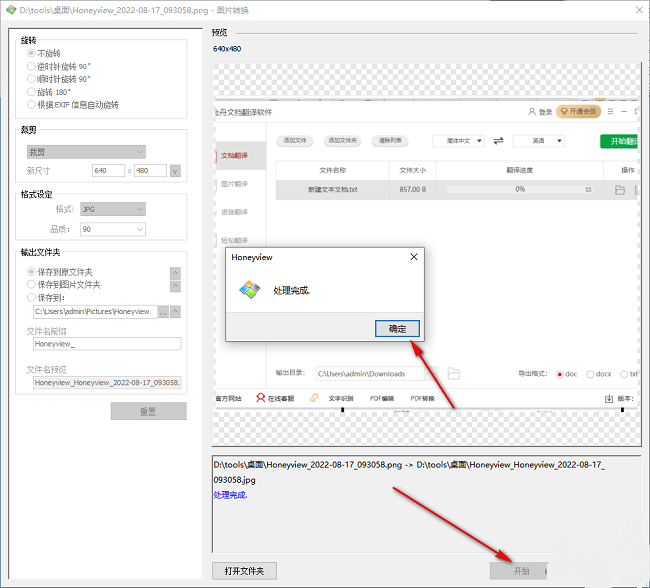
Task: Click 官方网站 link in preview footer
Action: (x=228, y=398)
